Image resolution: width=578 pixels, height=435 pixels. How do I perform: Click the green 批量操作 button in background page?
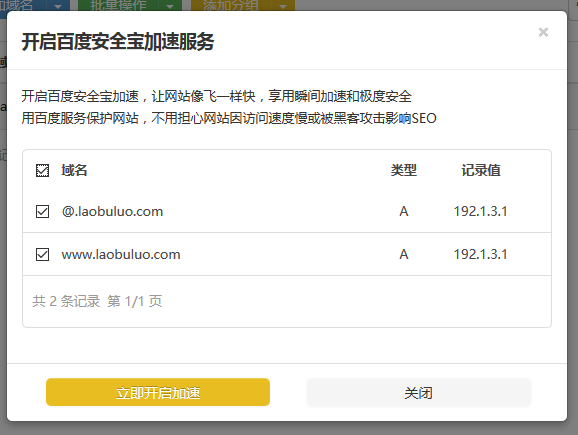[x=118, y=6]
